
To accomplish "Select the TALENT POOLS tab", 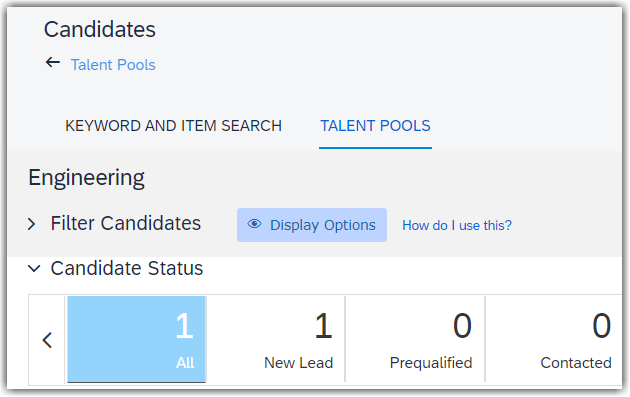I will (375, 126).
